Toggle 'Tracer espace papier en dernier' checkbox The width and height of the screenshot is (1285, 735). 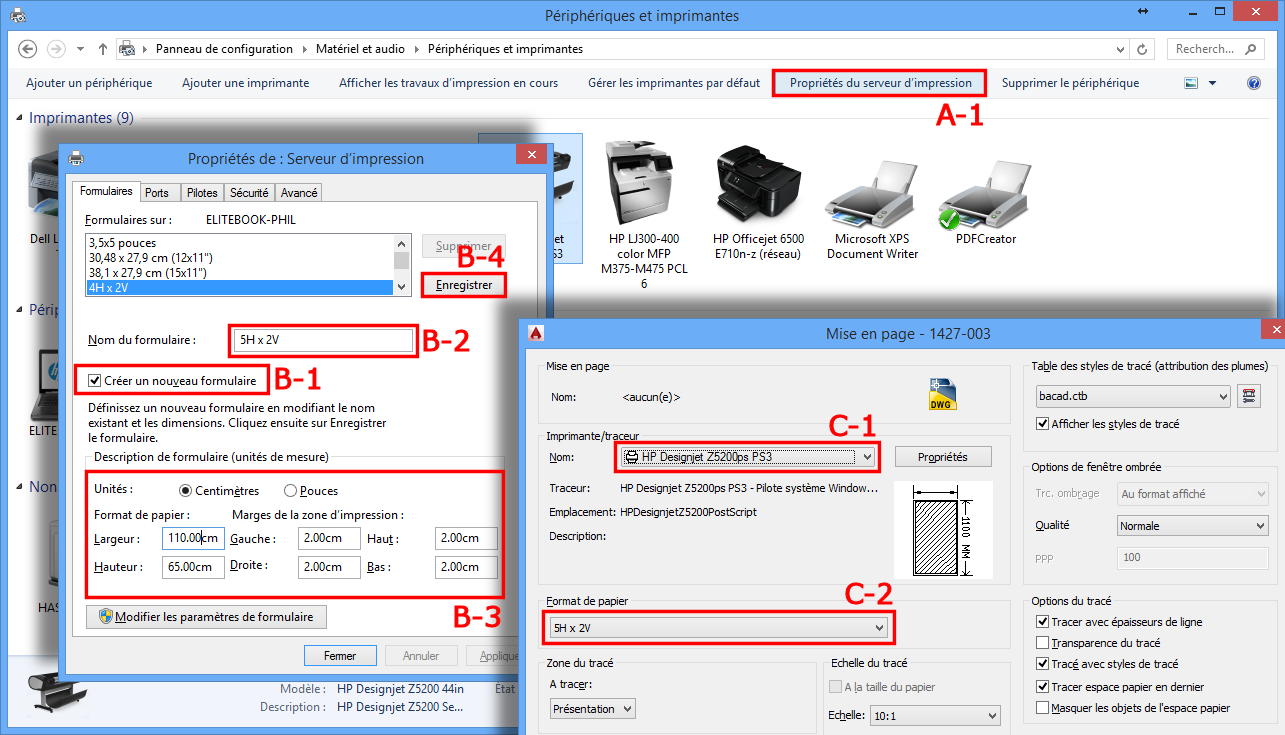click(1044, 687)
